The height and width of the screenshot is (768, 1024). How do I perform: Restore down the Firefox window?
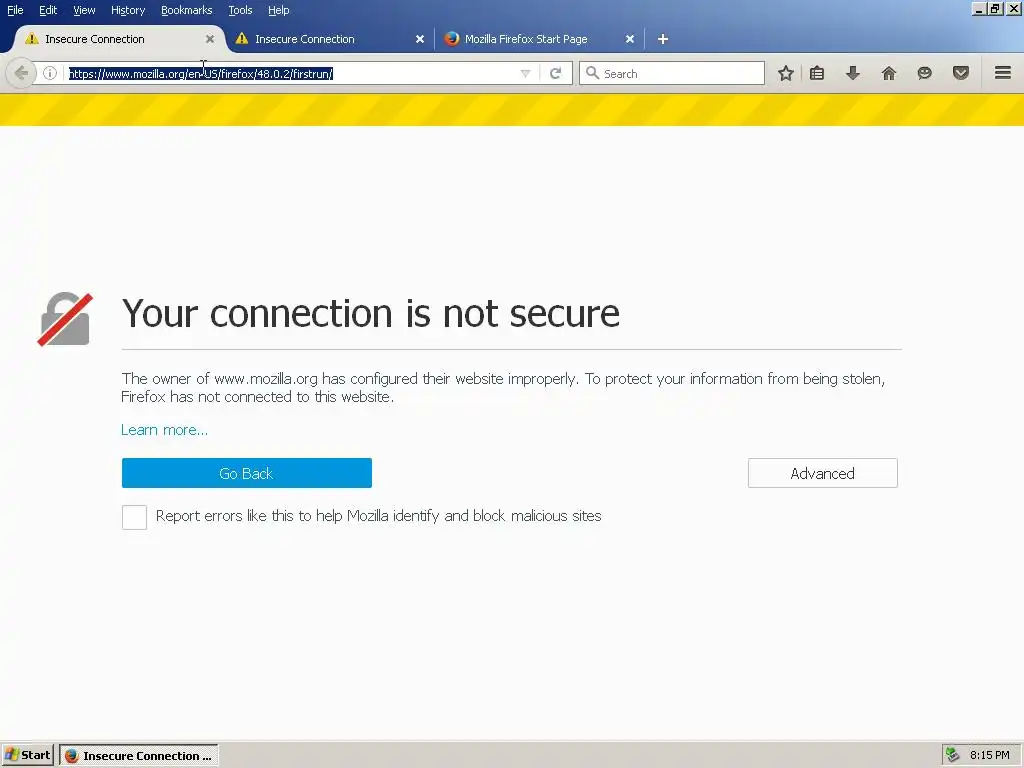(995, 9)
